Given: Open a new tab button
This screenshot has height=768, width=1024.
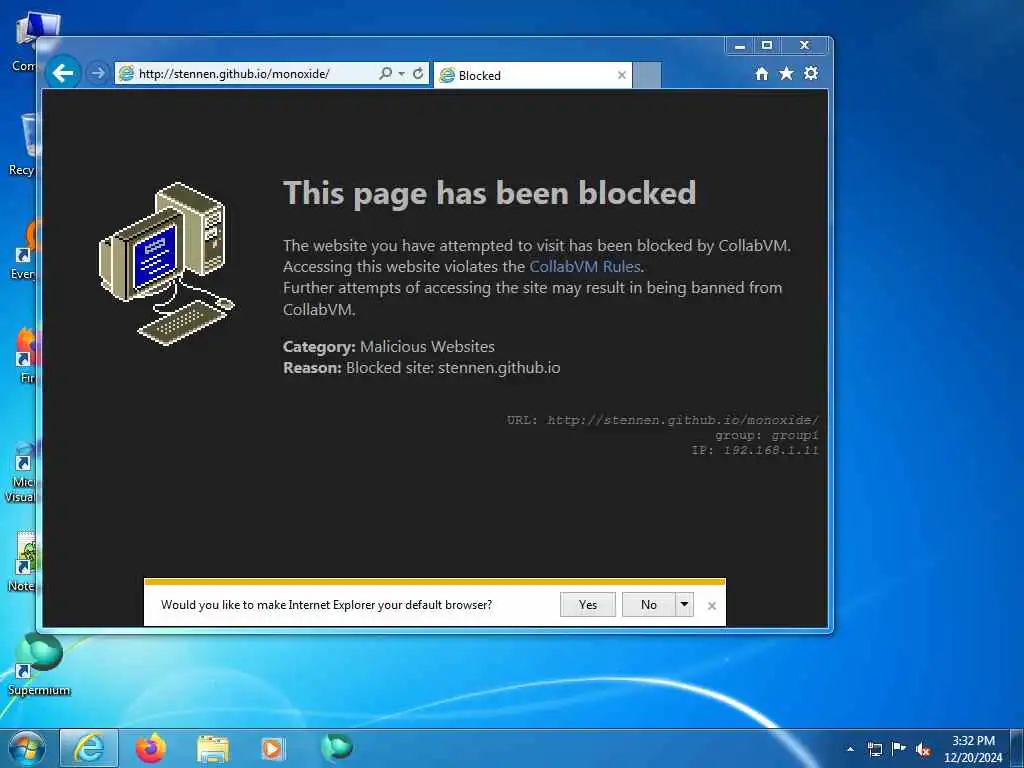Looking at the screenshot, I should coord(647,75).
